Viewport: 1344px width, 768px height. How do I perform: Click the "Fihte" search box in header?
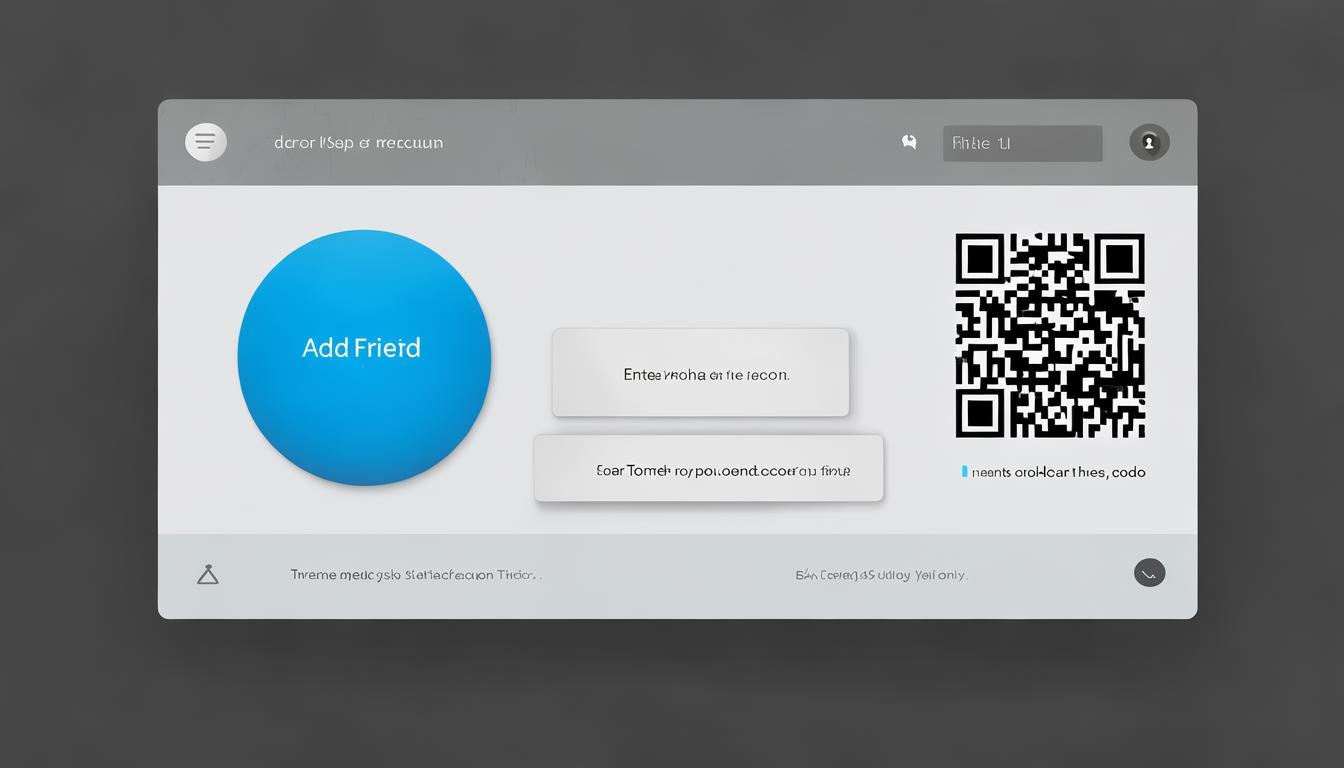[1022, 143]
